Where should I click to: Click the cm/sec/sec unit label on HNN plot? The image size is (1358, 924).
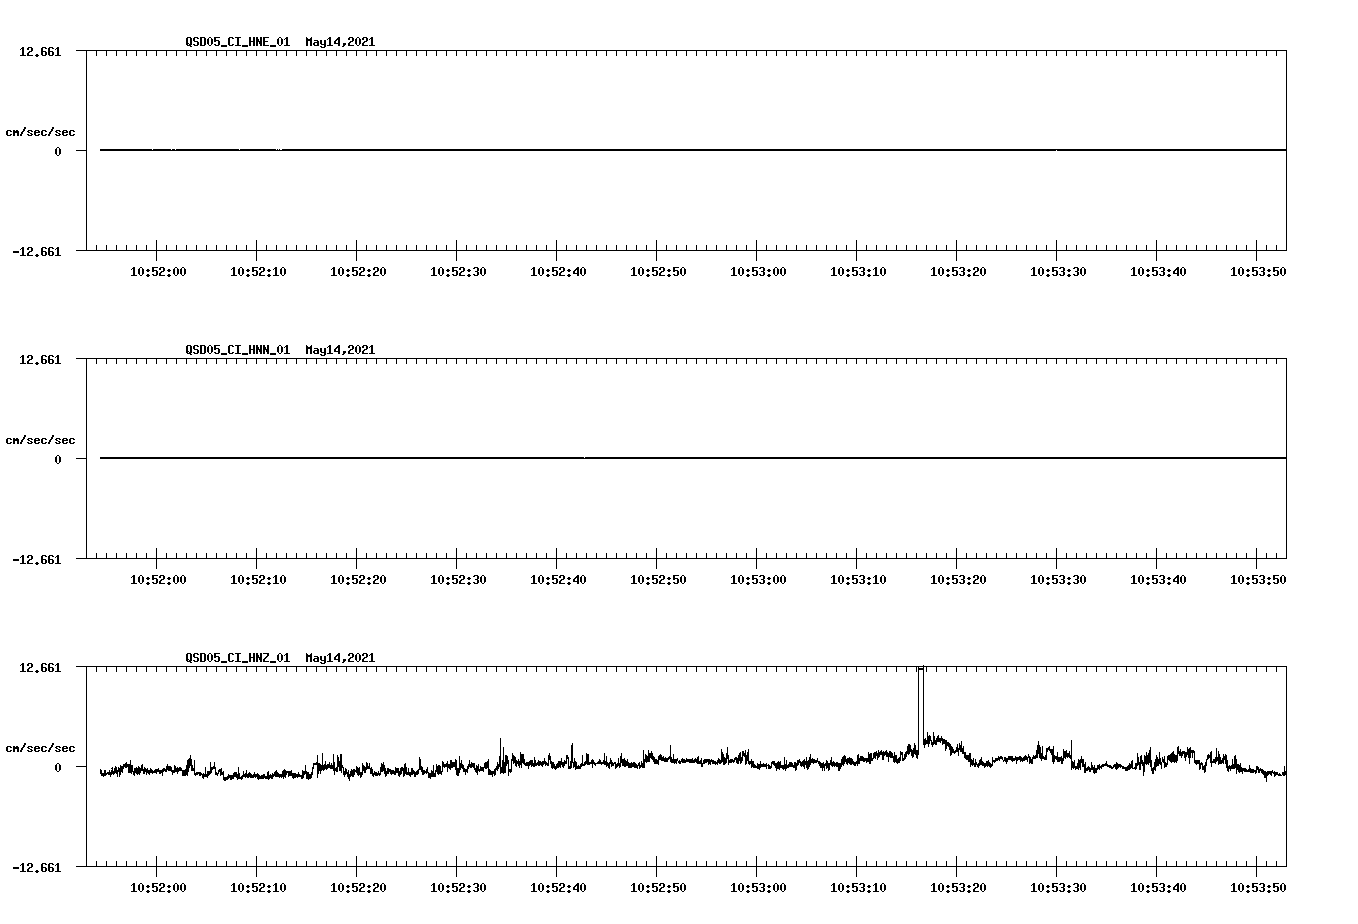point(41,439)
